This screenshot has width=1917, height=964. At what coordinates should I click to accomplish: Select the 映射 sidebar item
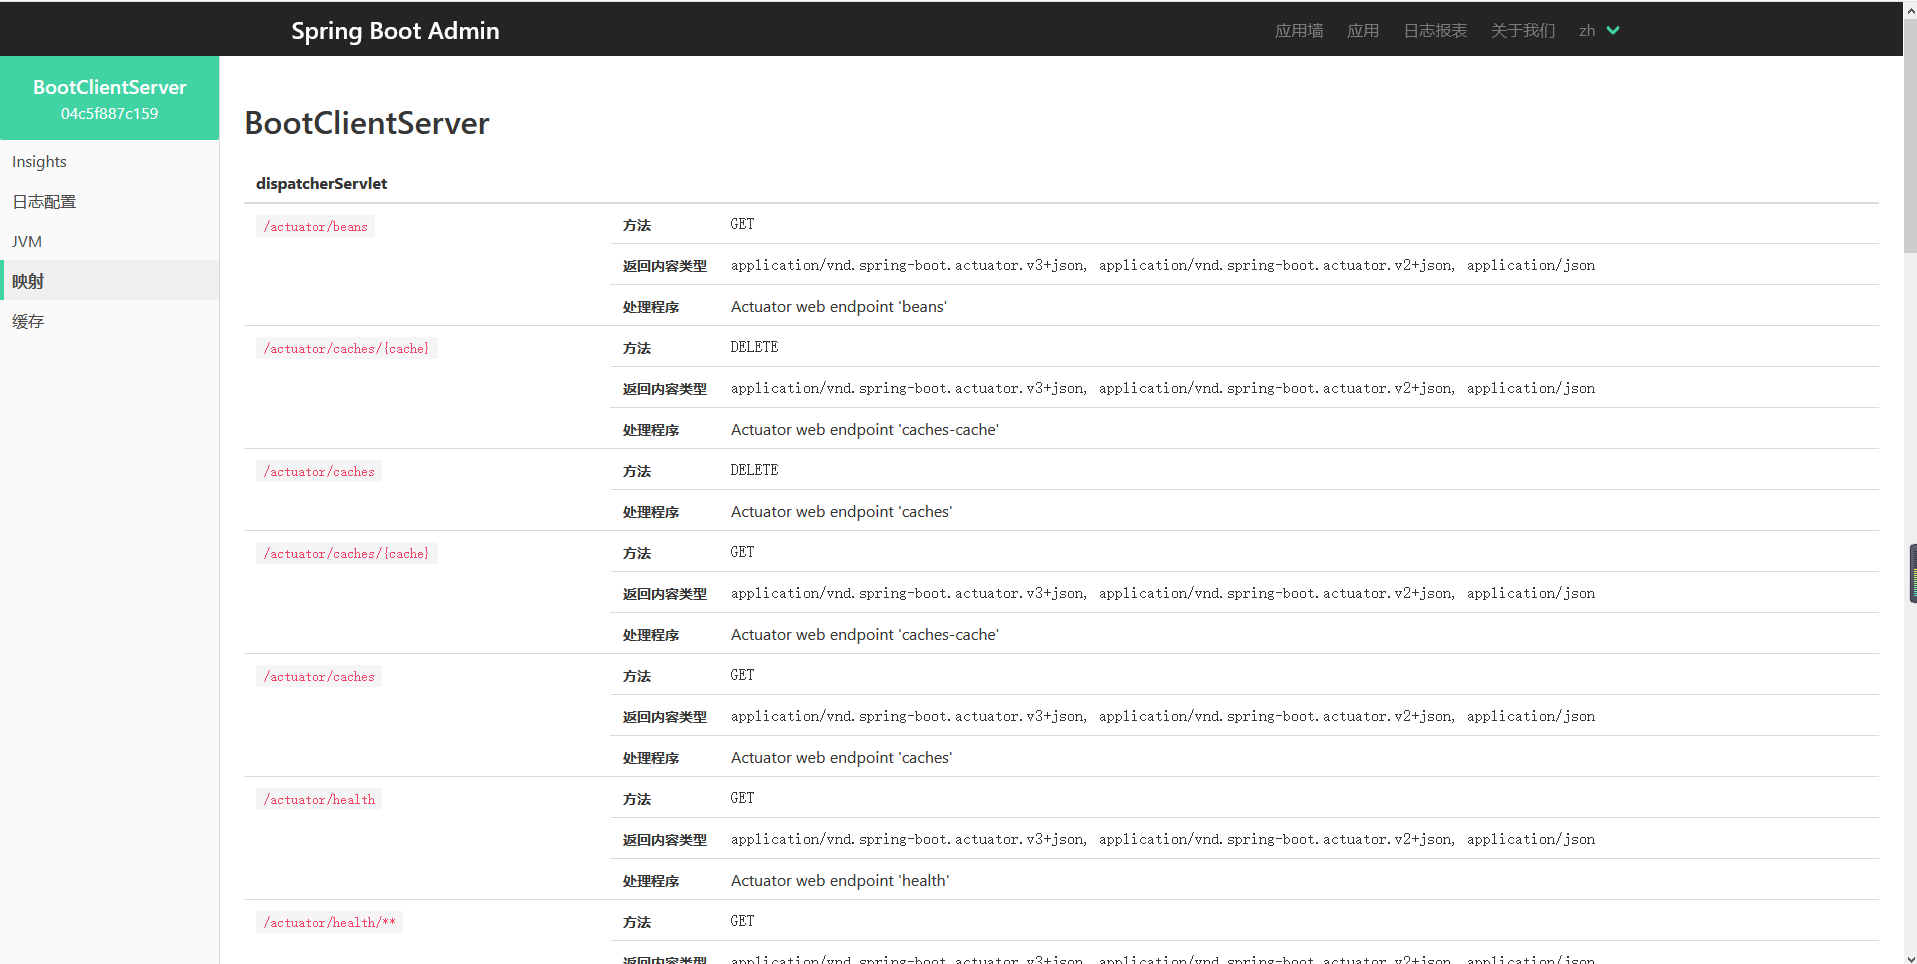click(28, 282)
